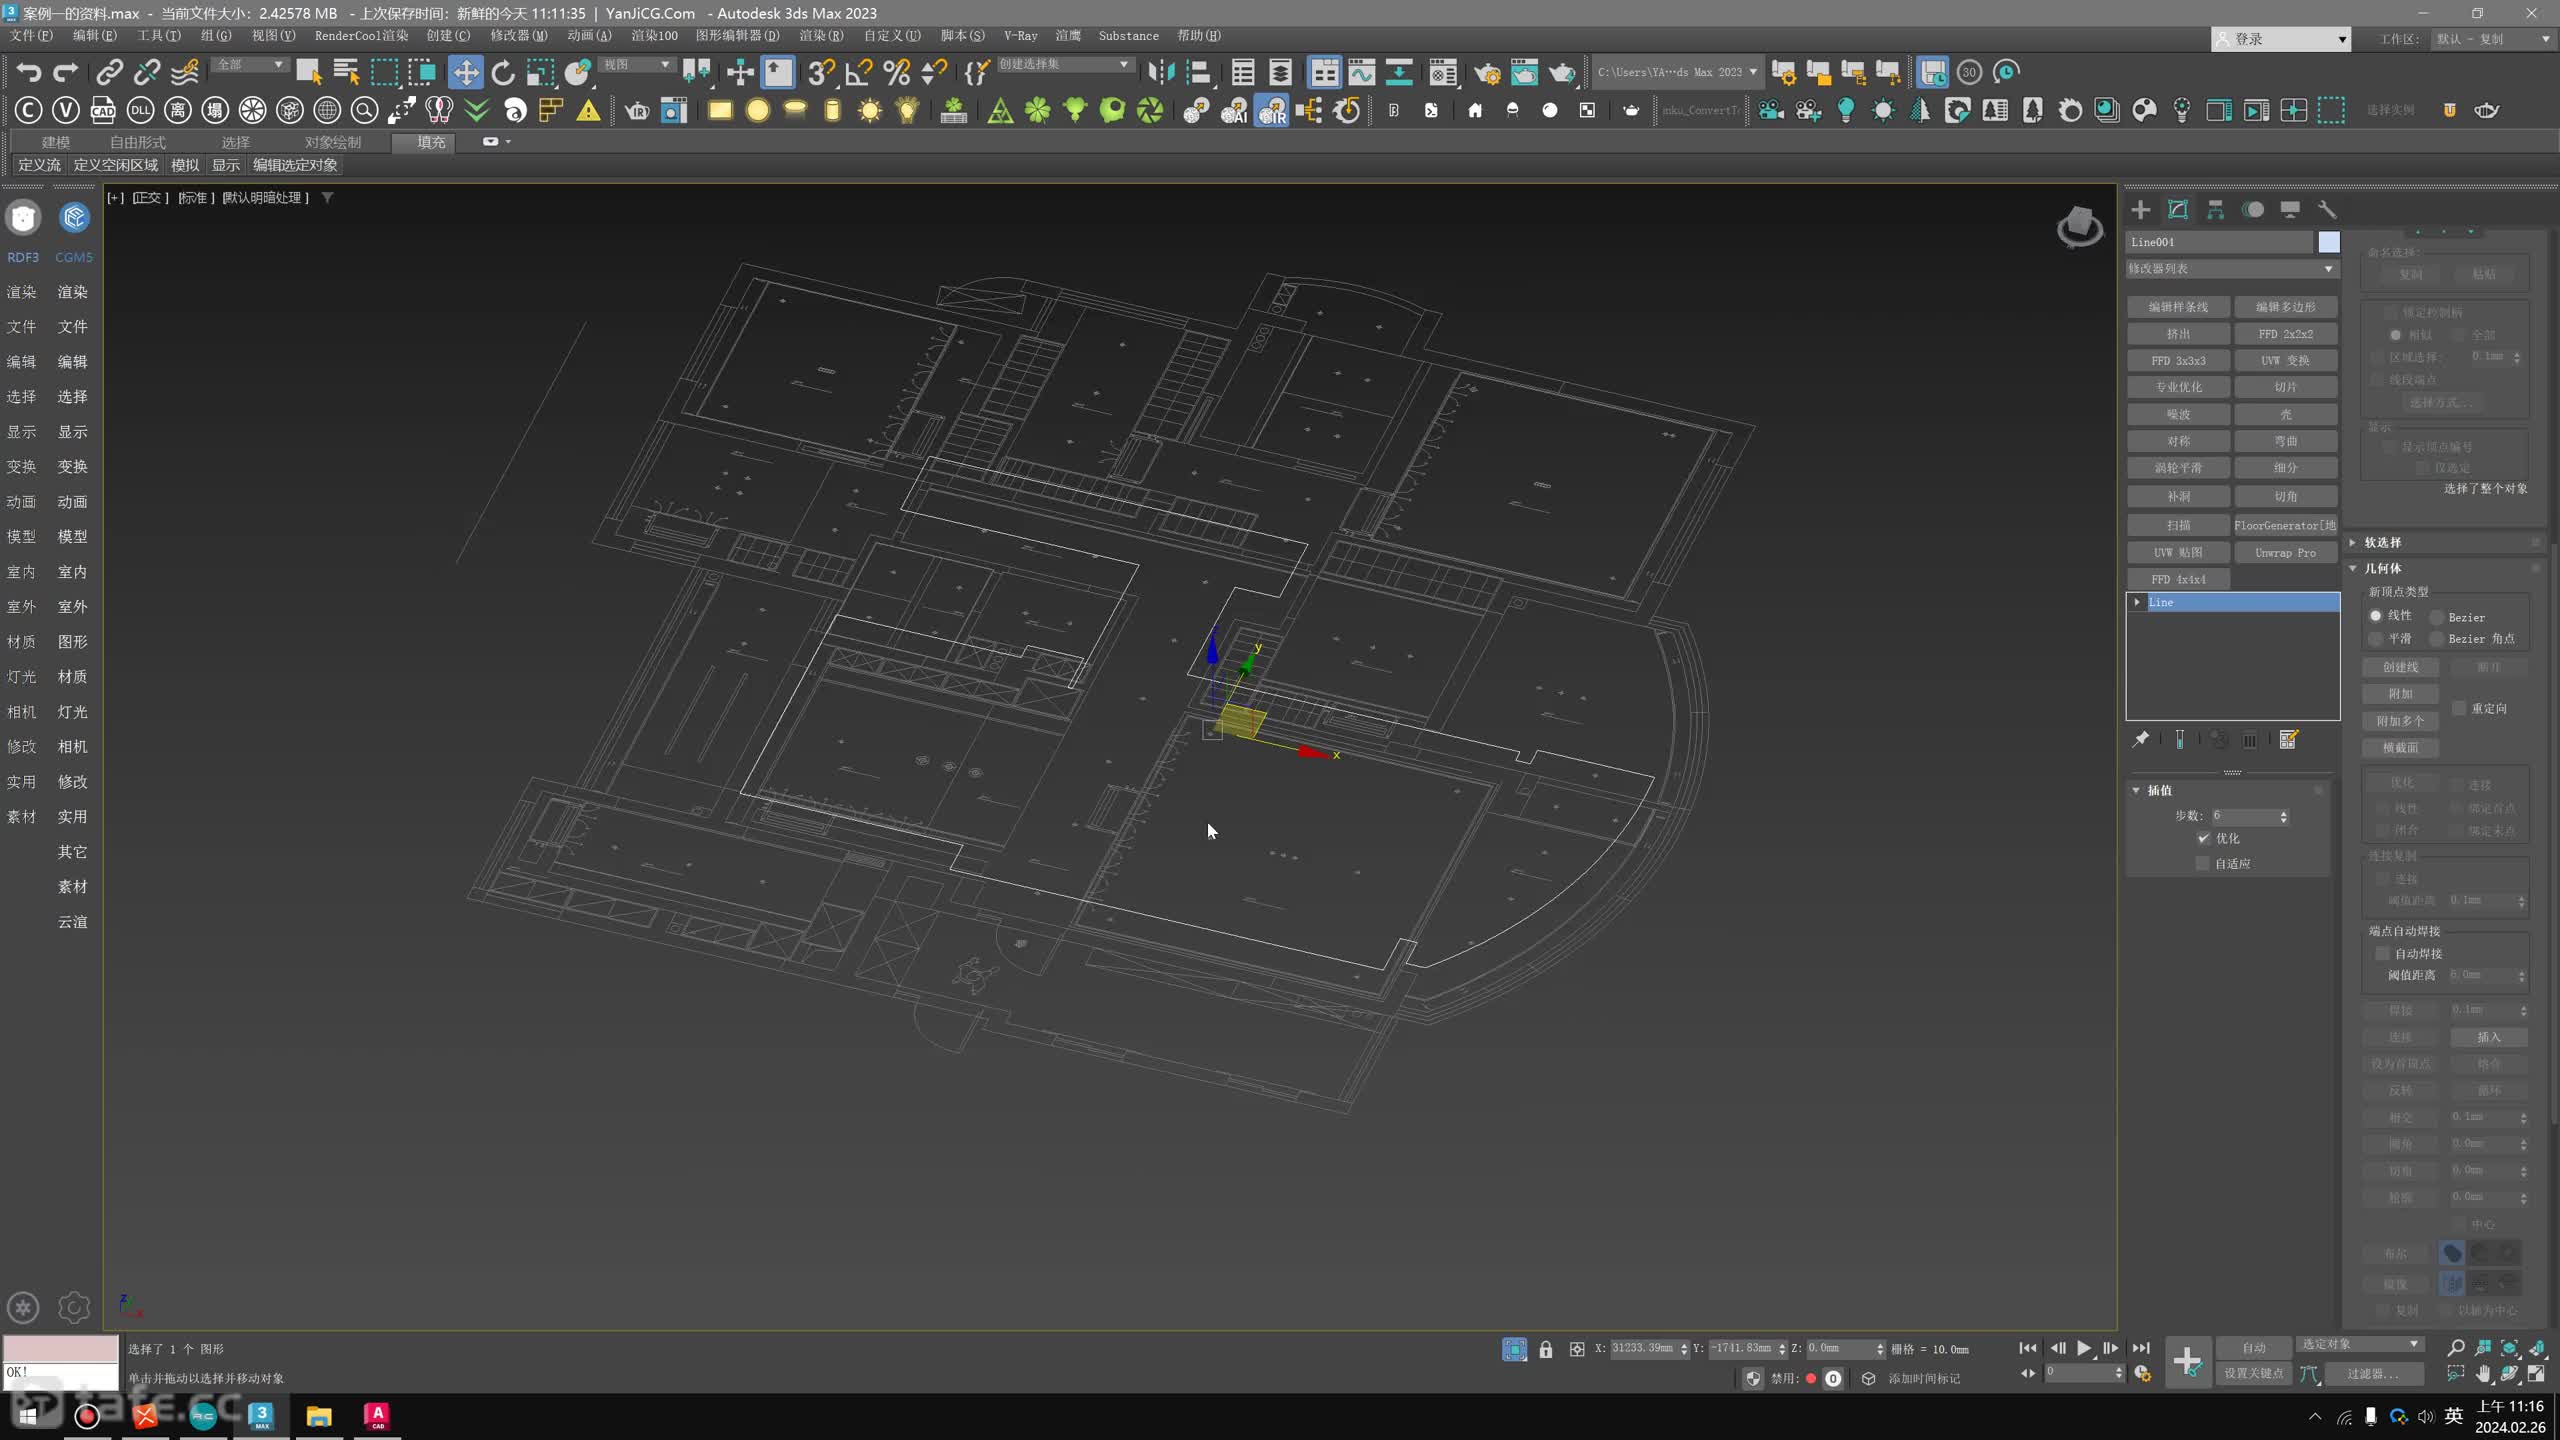This screenshot has width=2560, height=1440.
Task: Click the Redo arrow icon
Action: [x=66, y=72]
